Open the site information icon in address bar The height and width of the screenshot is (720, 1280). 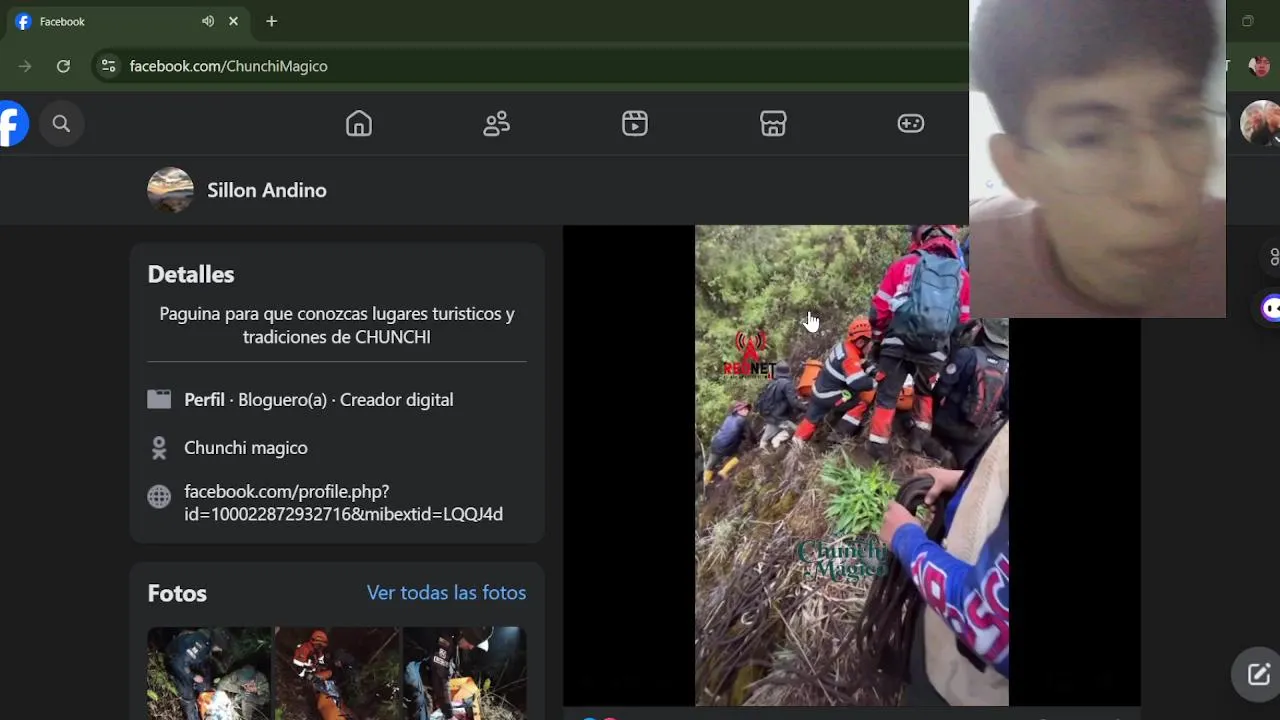coord(108,66)
